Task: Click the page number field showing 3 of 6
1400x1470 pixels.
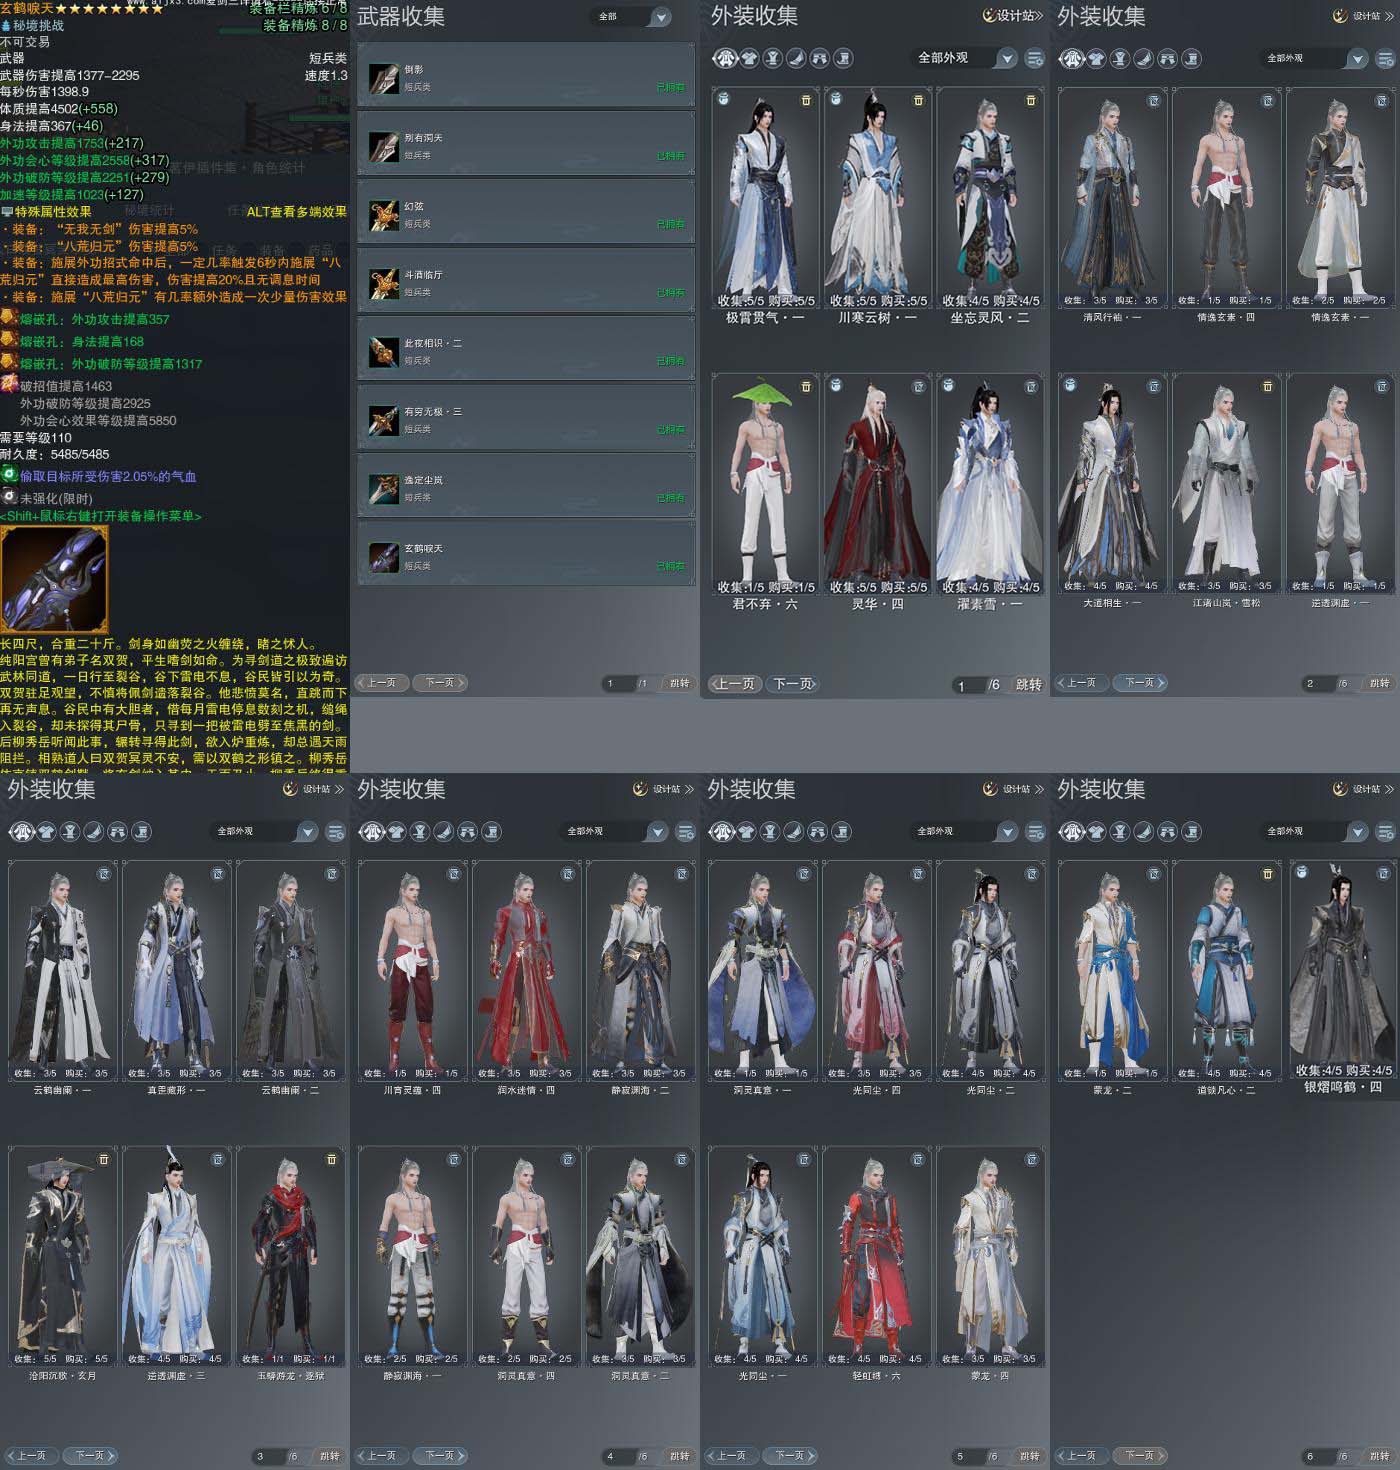Action: point(268,1457)
